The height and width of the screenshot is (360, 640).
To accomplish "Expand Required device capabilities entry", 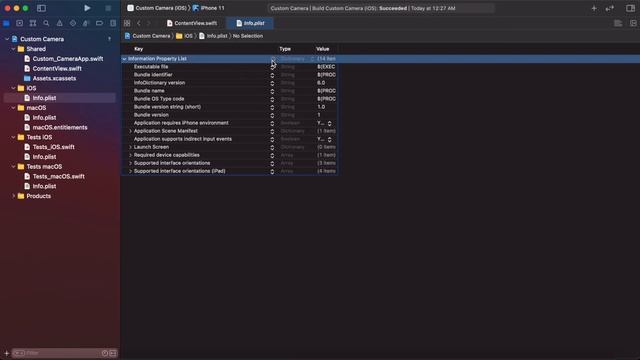I will 130,155.
